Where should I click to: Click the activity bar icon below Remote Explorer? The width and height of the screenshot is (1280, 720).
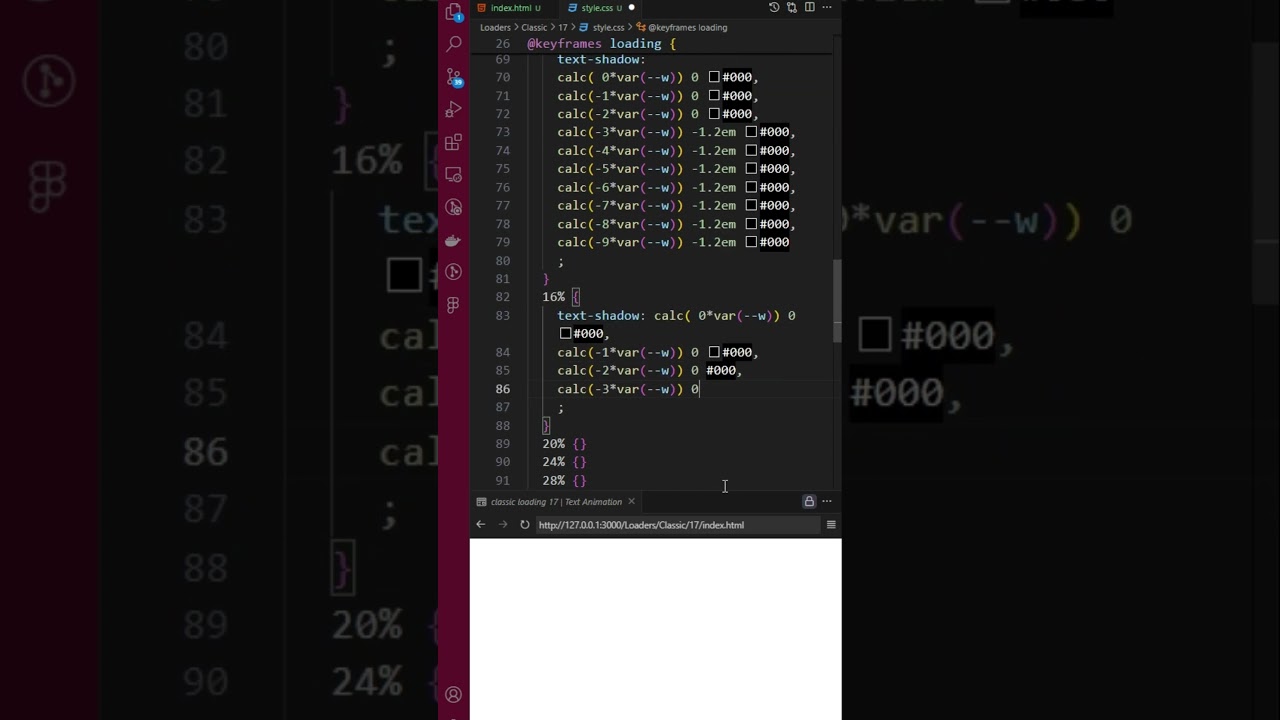point(453,207)
